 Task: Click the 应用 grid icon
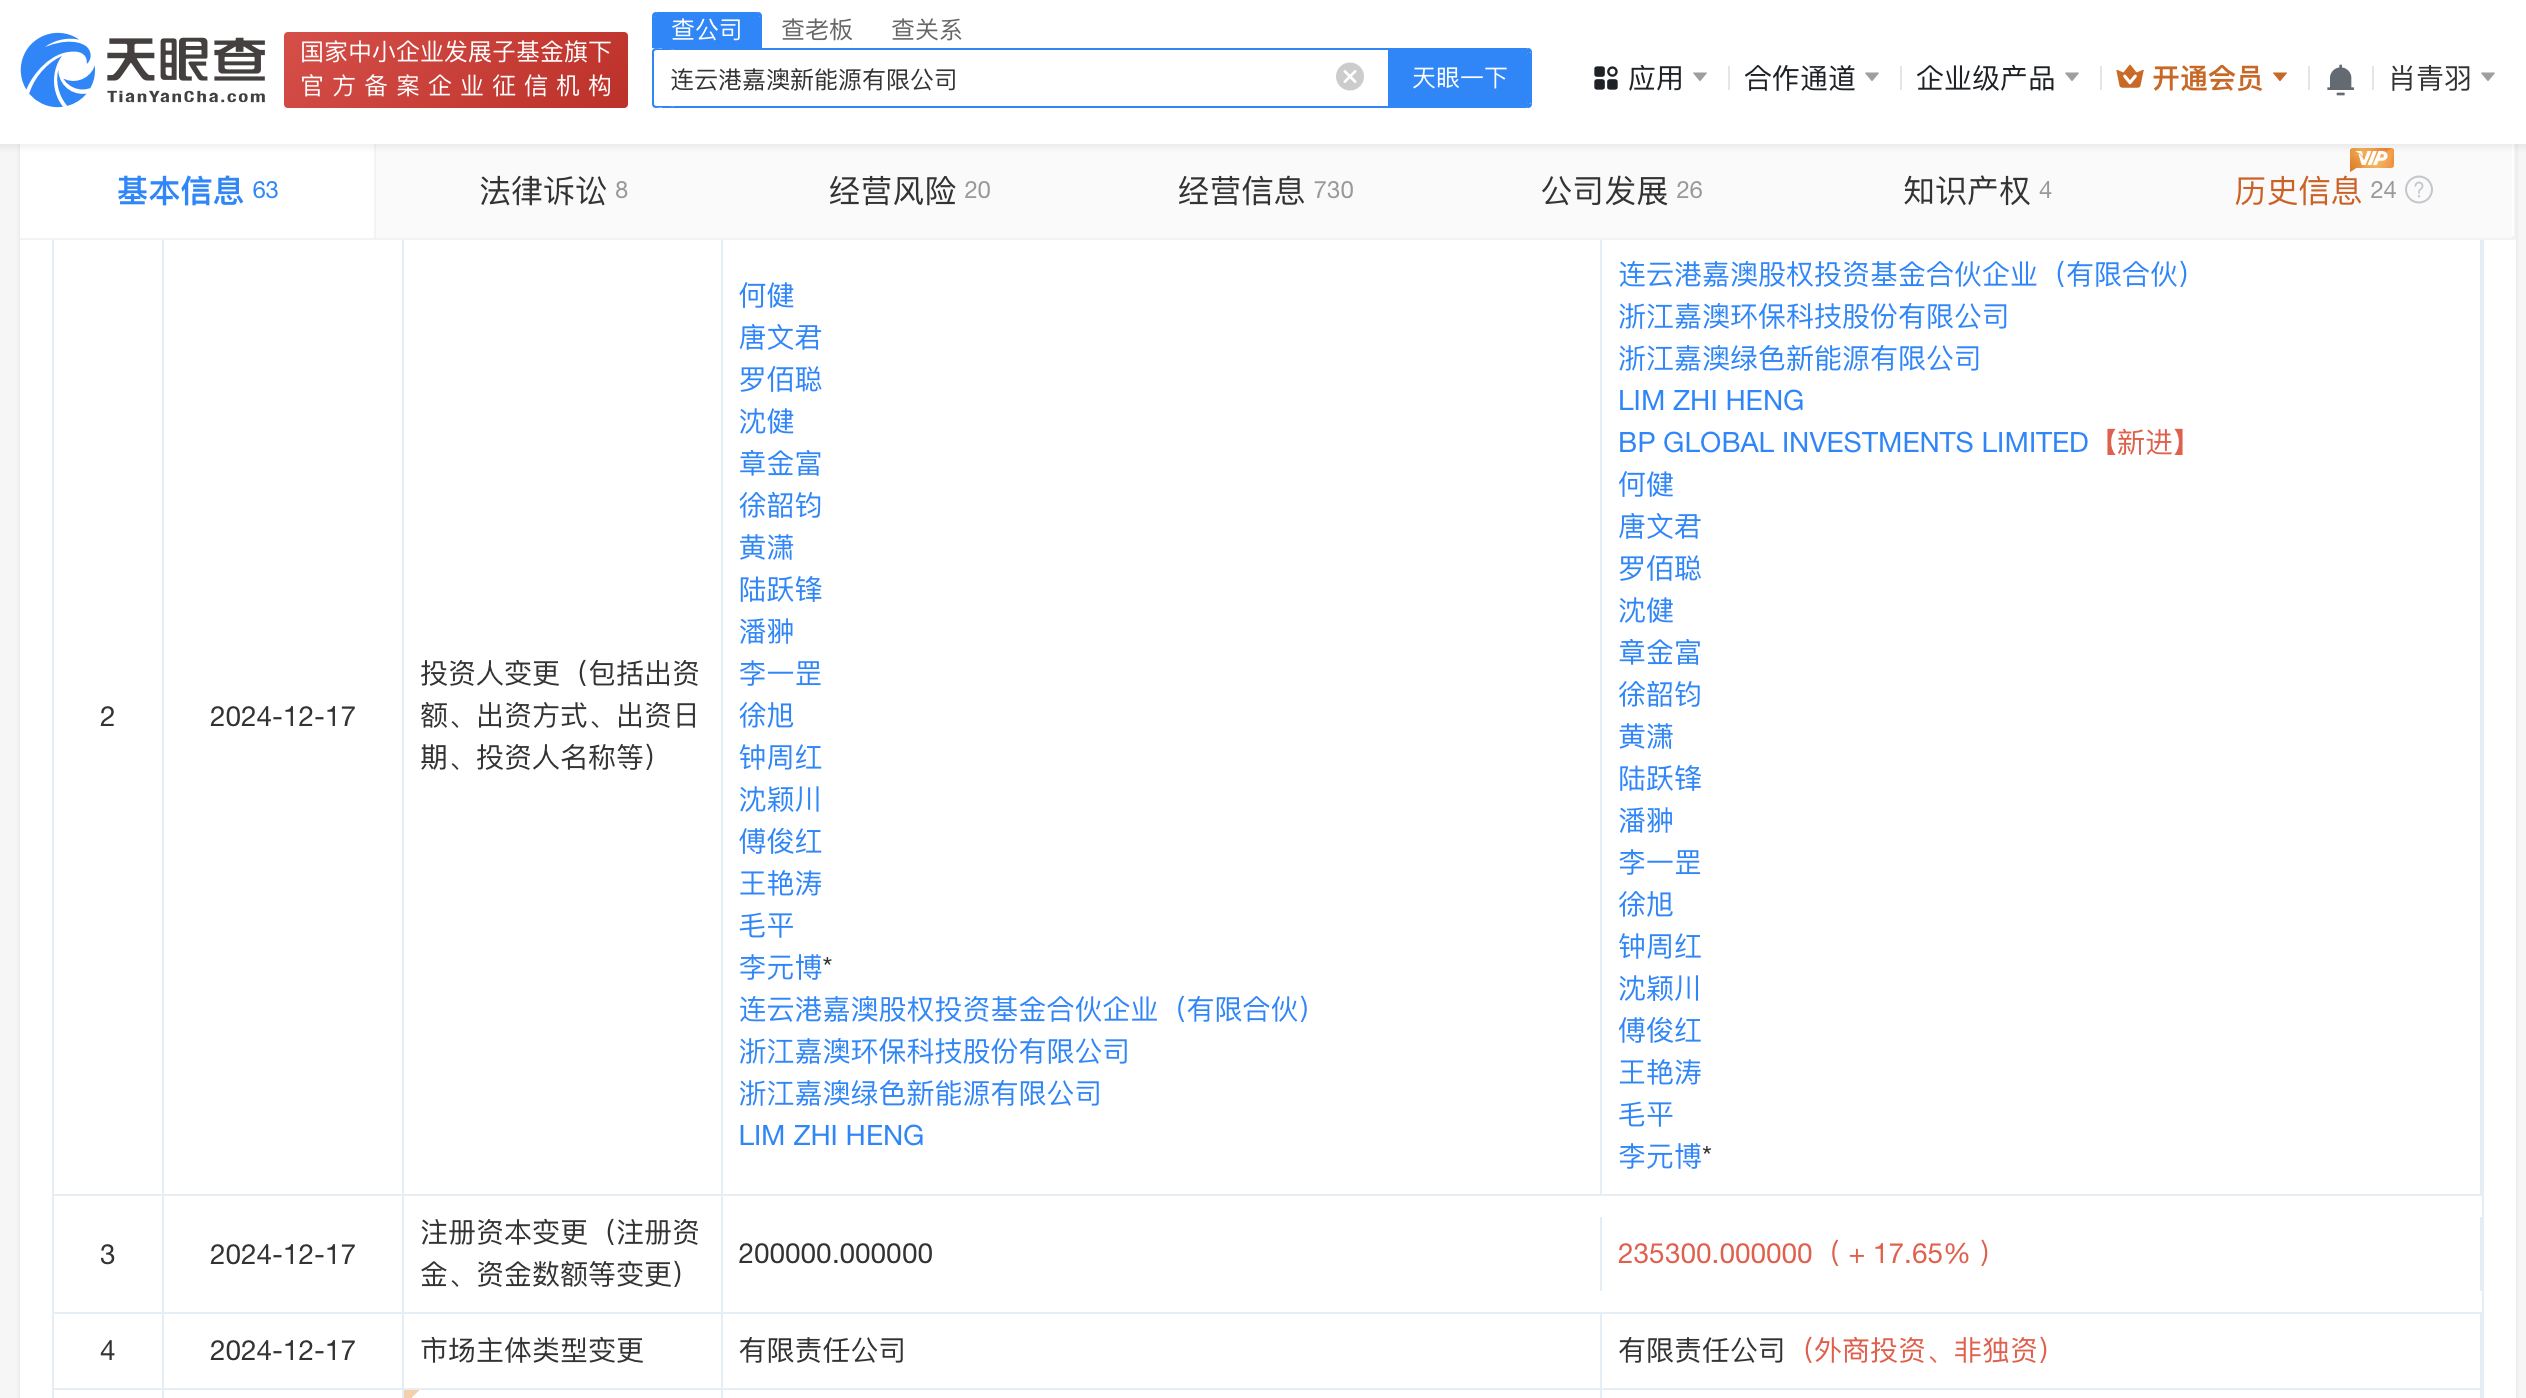point(1606,78)
